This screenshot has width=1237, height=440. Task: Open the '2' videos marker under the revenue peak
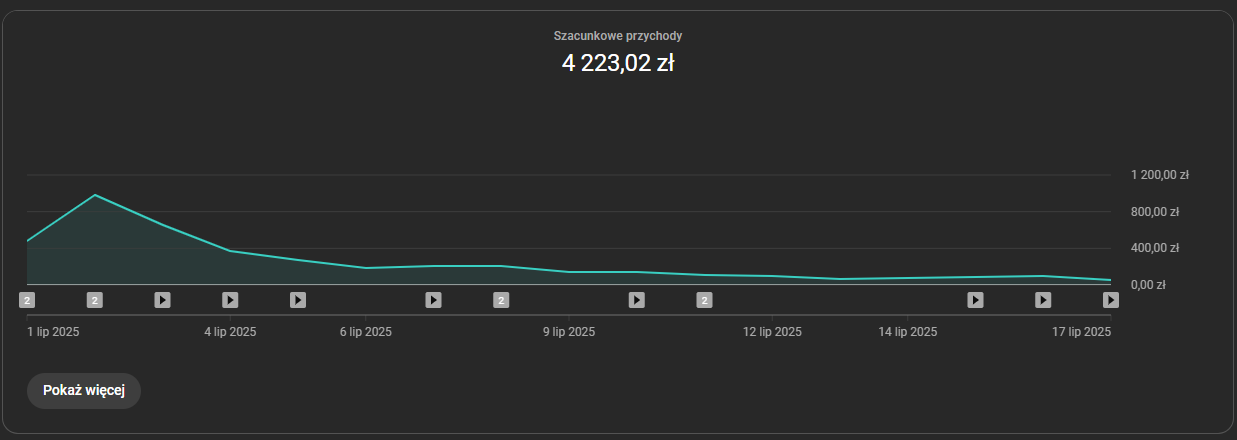[x=95, y=299]
